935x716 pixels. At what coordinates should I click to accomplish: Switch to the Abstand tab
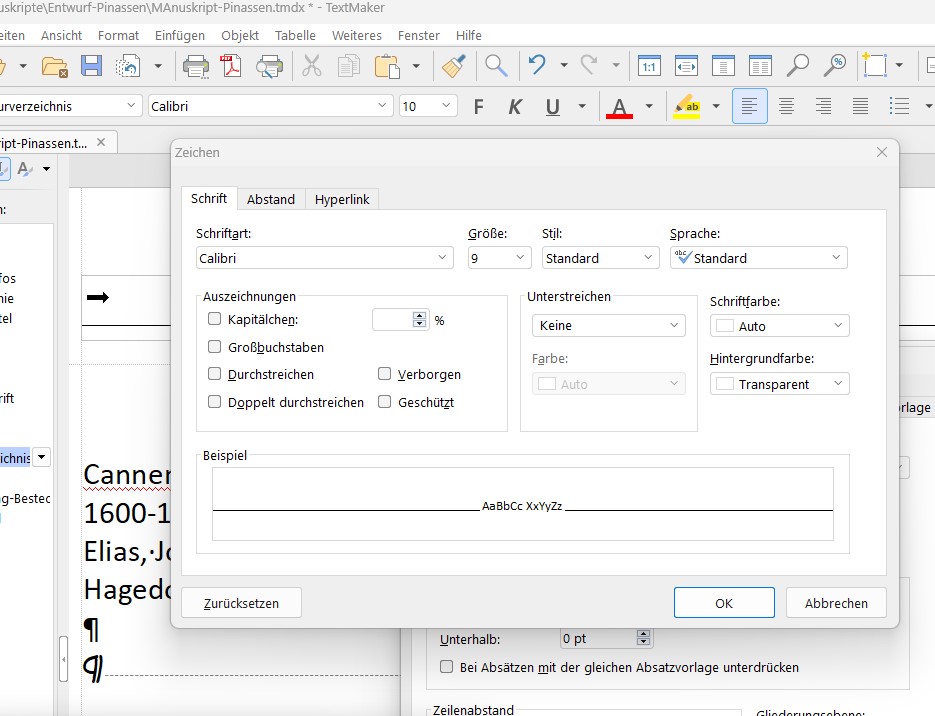point(271,199)
